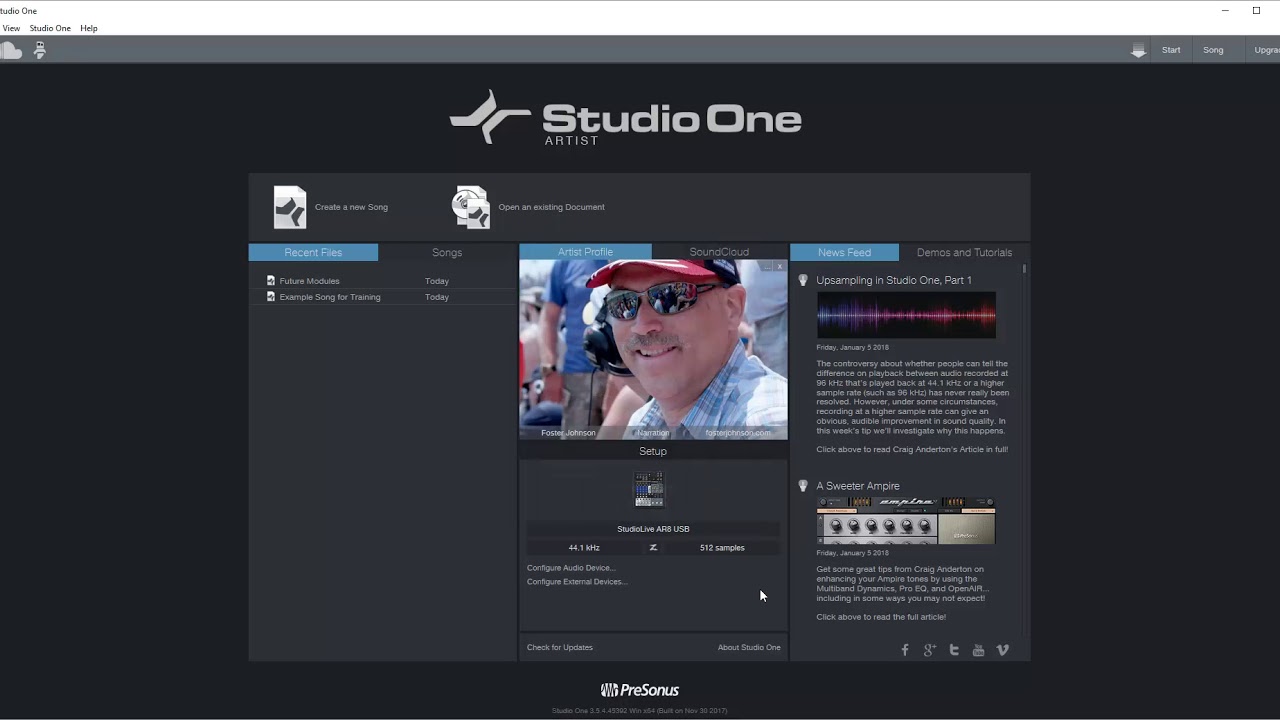Click the Z low-latency monitoring icon
Screen dimensions: 1280x720
point(653,548)
